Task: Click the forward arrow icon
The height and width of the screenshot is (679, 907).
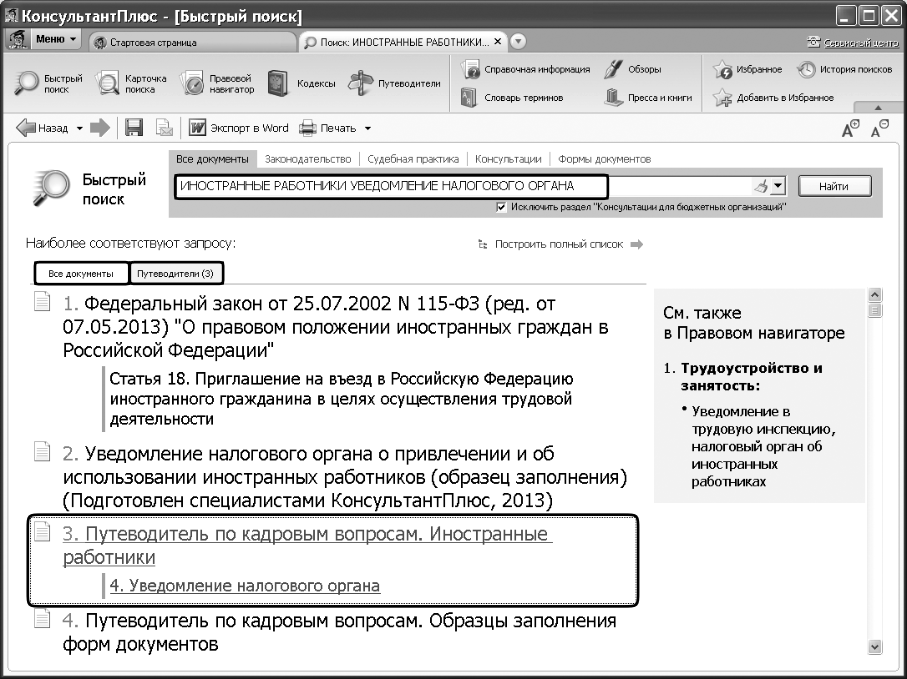Action: pyautogui.click(x=99, y=128)
